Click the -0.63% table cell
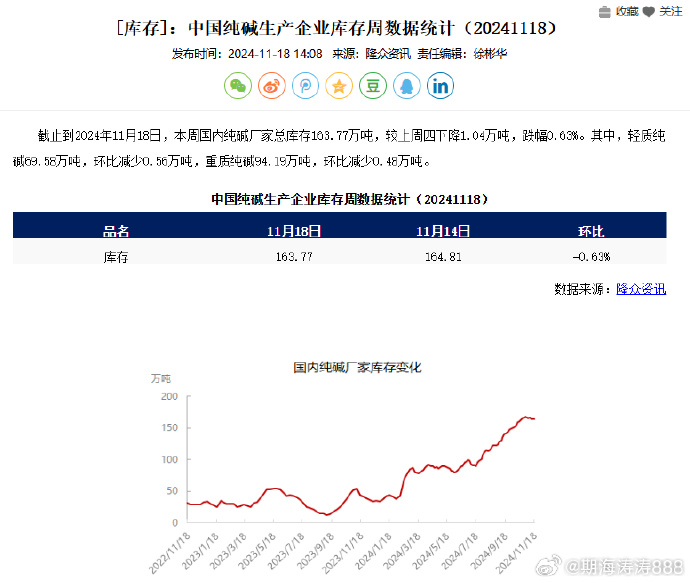This screenshot has height=583, width=690. point(591,257)
